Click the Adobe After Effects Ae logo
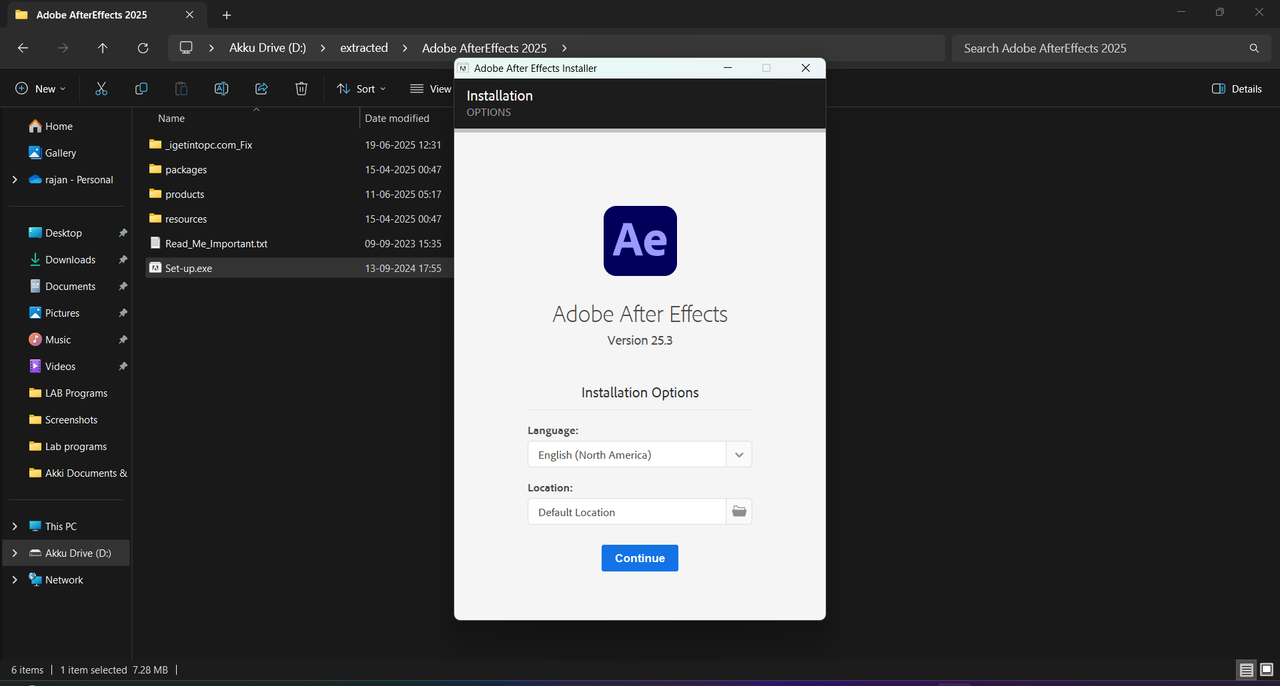This screenshot has height=686, width=1280. [x=640, y=241]
